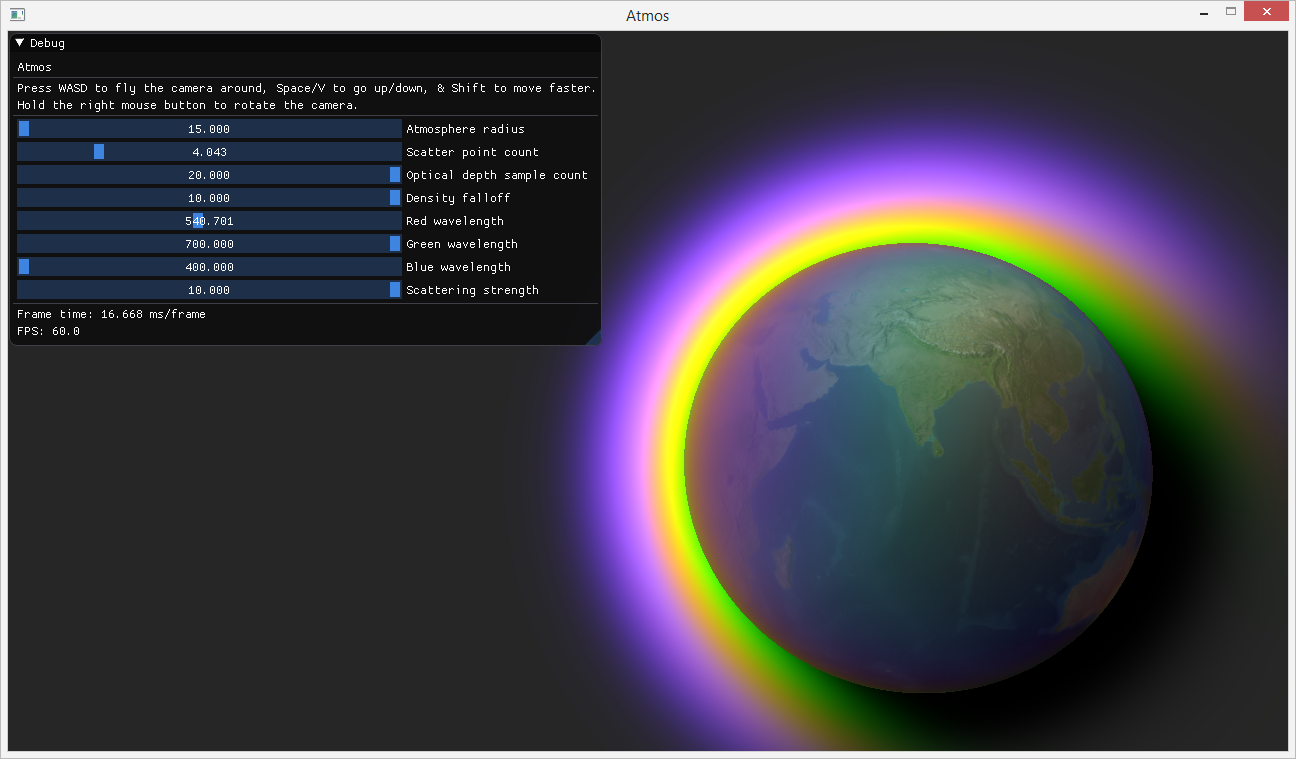Click the Atmos window icon in title bar

17,15
